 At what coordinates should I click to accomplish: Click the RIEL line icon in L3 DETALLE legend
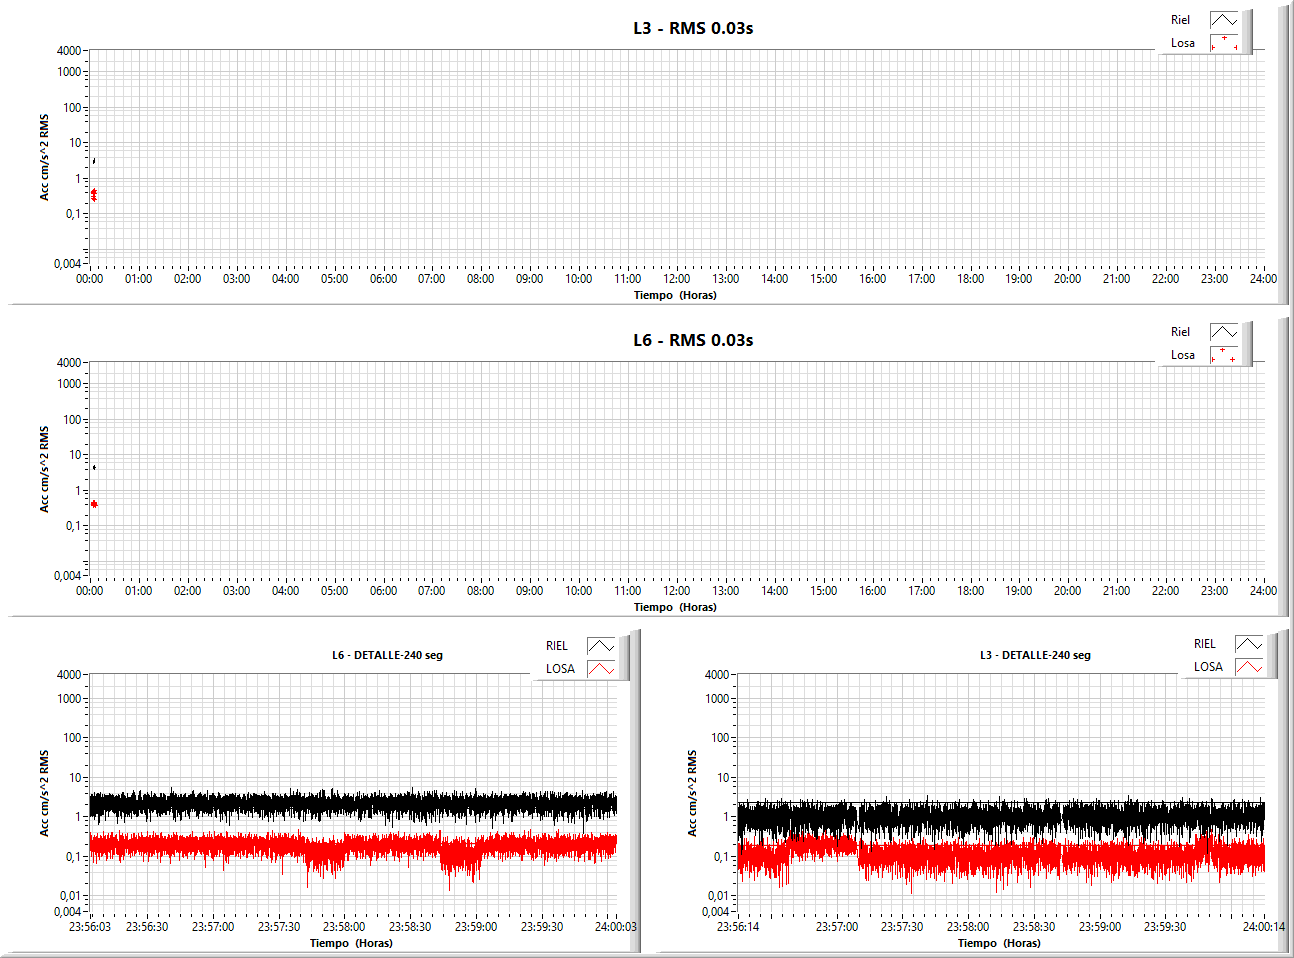[1249, 644]
